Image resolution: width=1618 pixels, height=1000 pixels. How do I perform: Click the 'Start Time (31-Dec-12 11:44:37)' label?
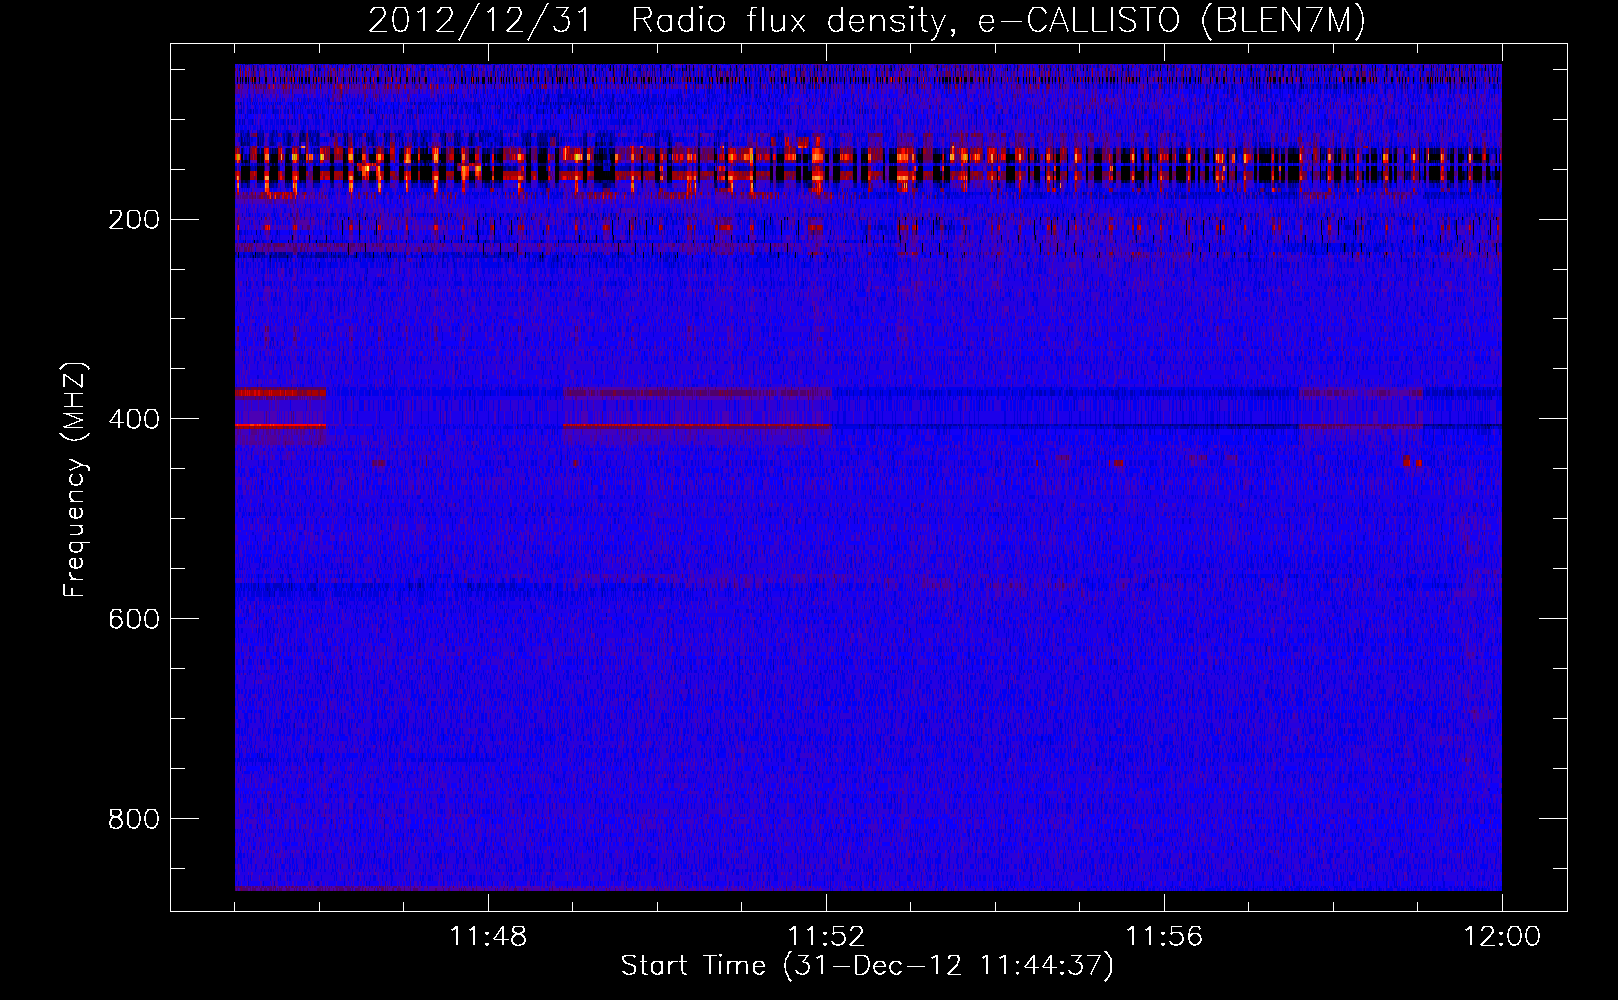point(867,966)
